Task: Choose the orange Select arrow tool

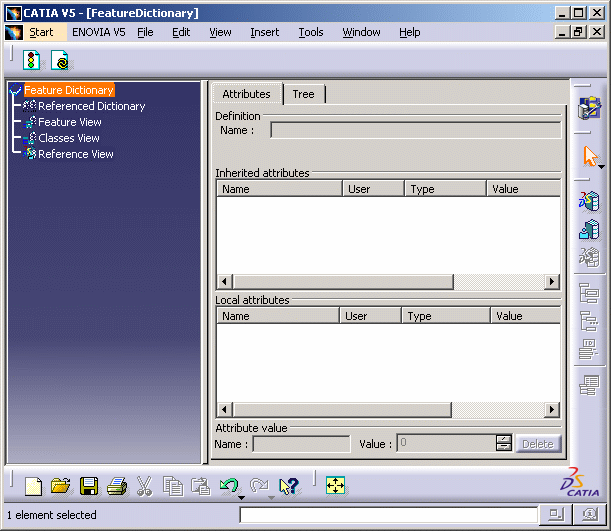Action: (590, 156)
